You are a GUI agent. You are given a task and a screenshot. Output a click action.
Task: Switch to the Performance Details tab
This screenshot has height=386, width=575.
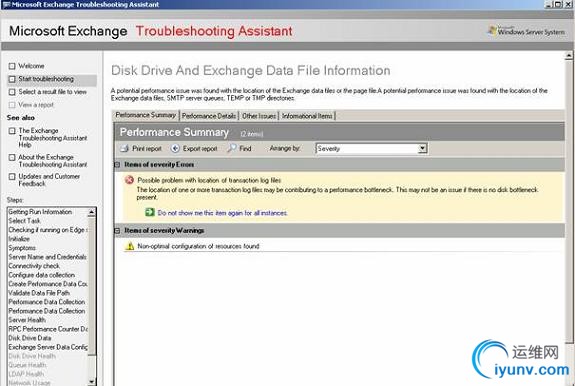(209, 116)
